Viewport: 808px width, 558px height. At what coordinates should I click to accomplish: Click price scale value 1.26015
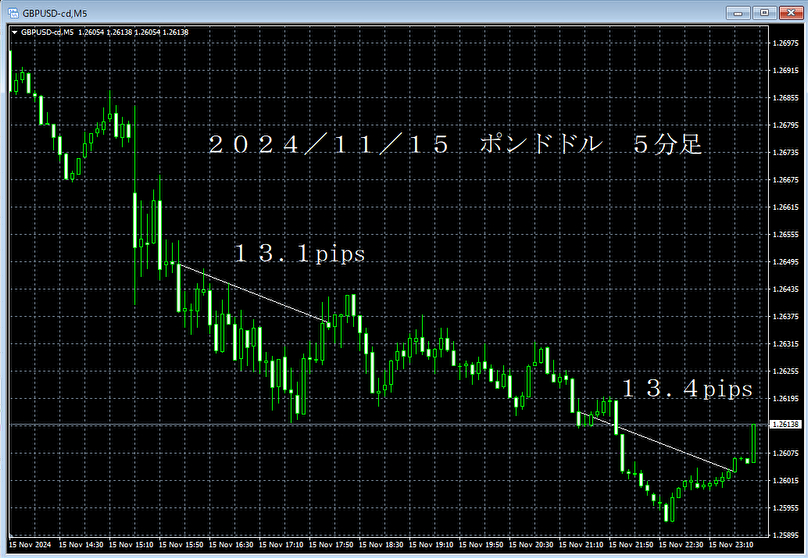click(786, 481)
